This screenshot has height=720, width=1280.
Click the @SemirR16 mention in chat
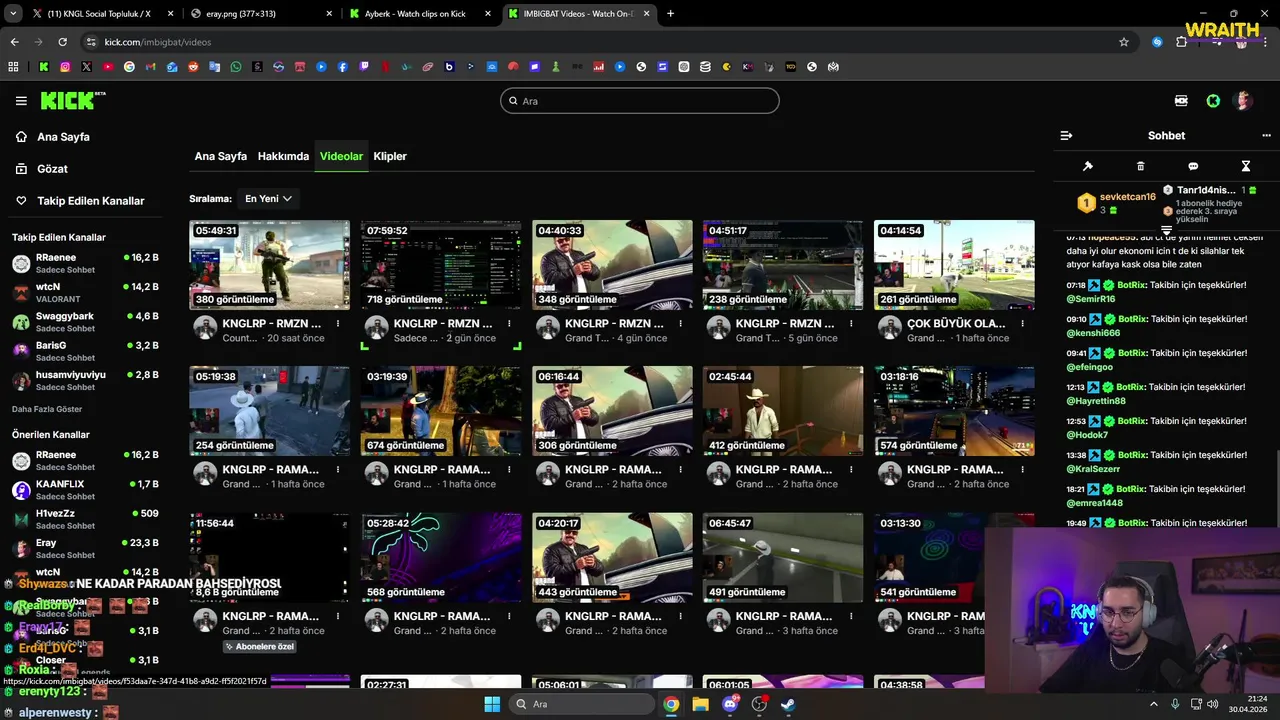(1091, 299)
